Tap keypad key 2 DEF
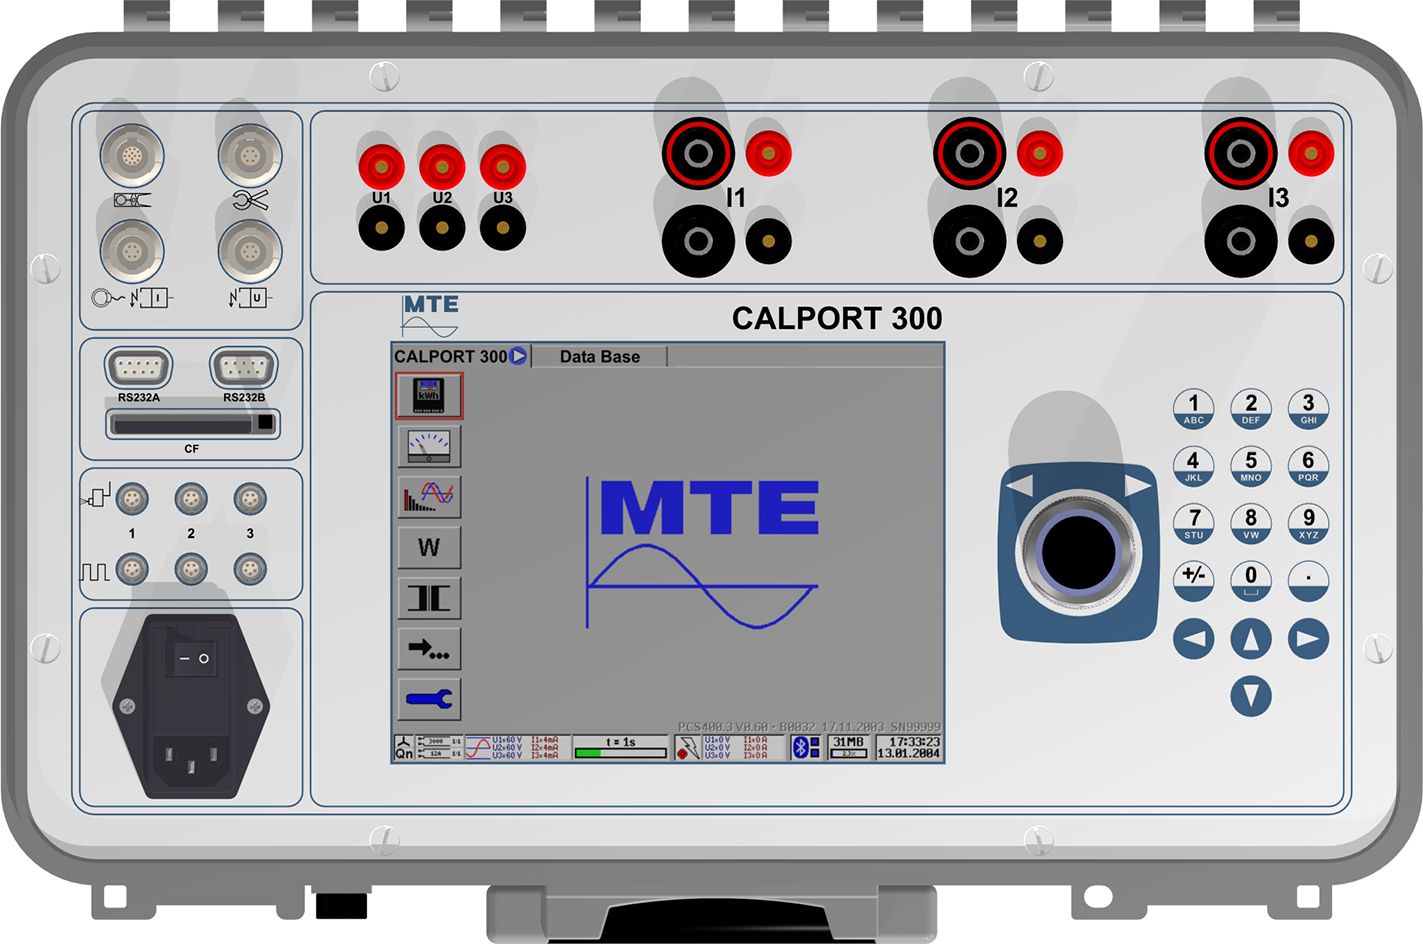 point(1251,409)
